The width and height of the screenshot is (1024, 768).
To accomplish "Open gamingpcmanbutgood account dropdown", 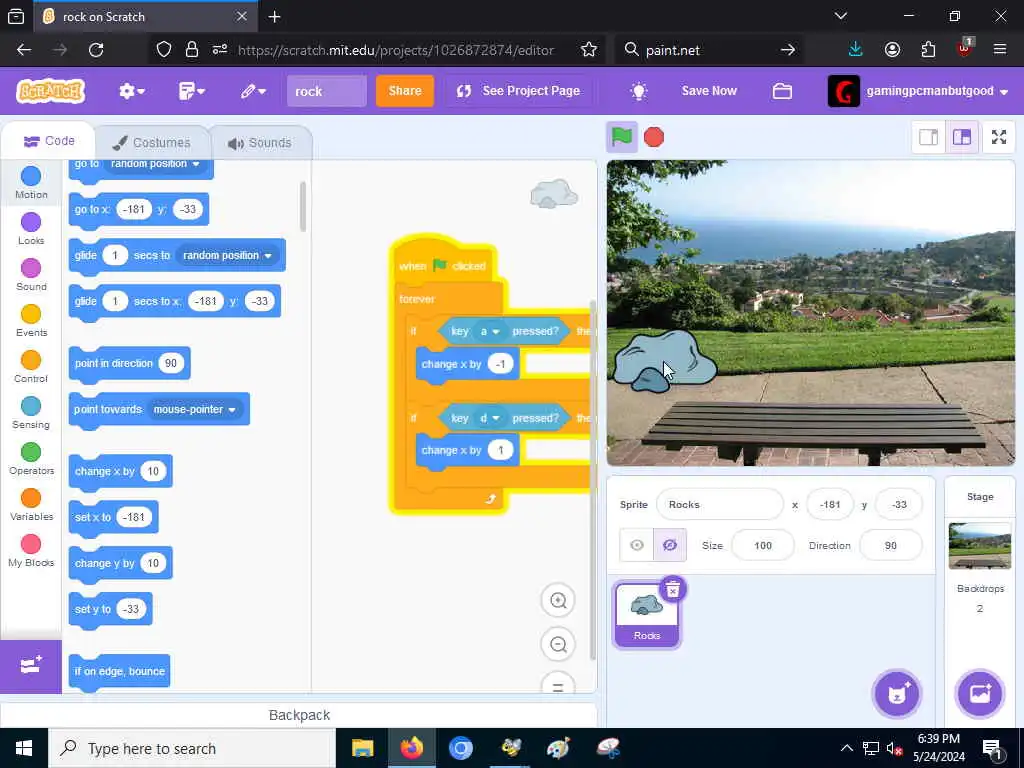I will (918, 91).
